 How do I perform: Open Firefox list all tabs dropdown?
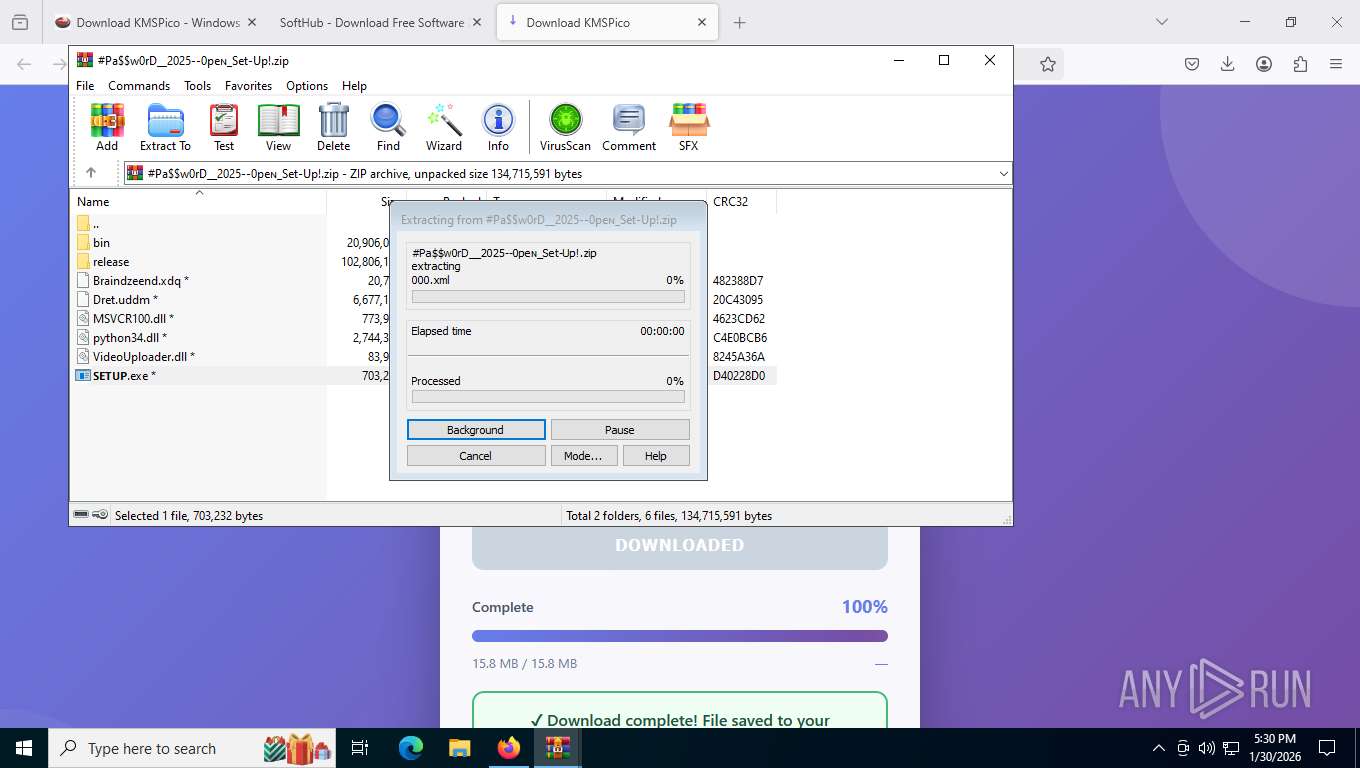(x=1161, y=22)
